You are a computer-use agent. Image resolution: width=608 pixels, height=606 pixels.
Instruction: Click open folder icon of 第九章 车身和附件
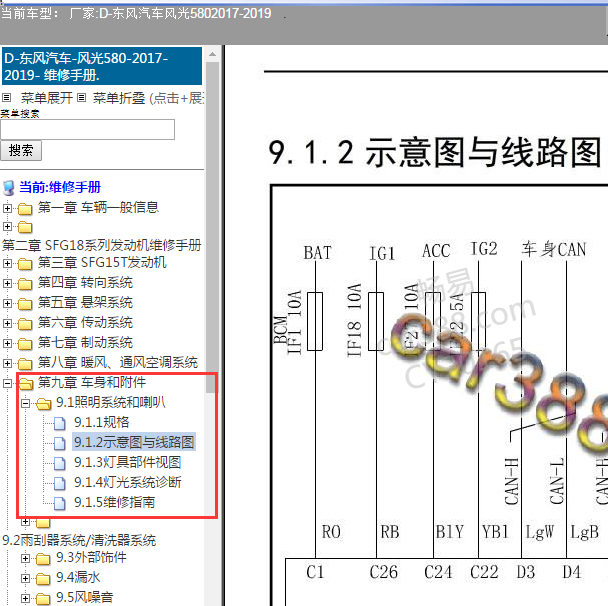coord(26,384)
